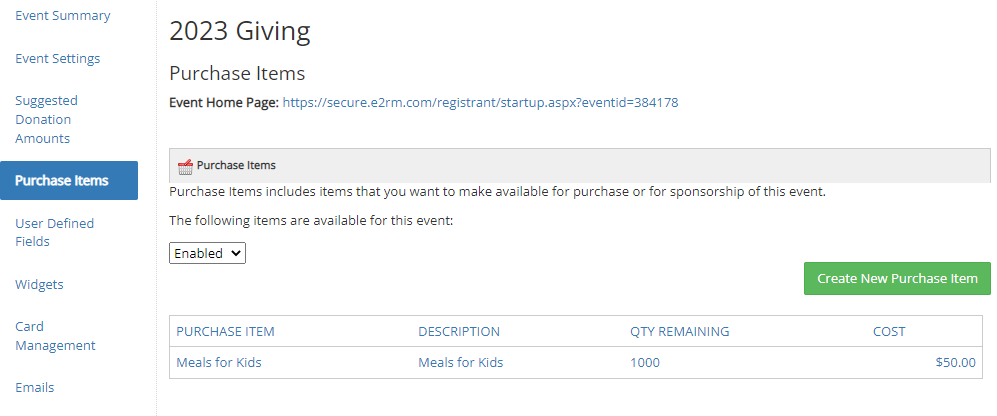Select Suggested Donation Amounts in sidebar
The width and height of the screenshot is (997, 416).
click(46, 120)
